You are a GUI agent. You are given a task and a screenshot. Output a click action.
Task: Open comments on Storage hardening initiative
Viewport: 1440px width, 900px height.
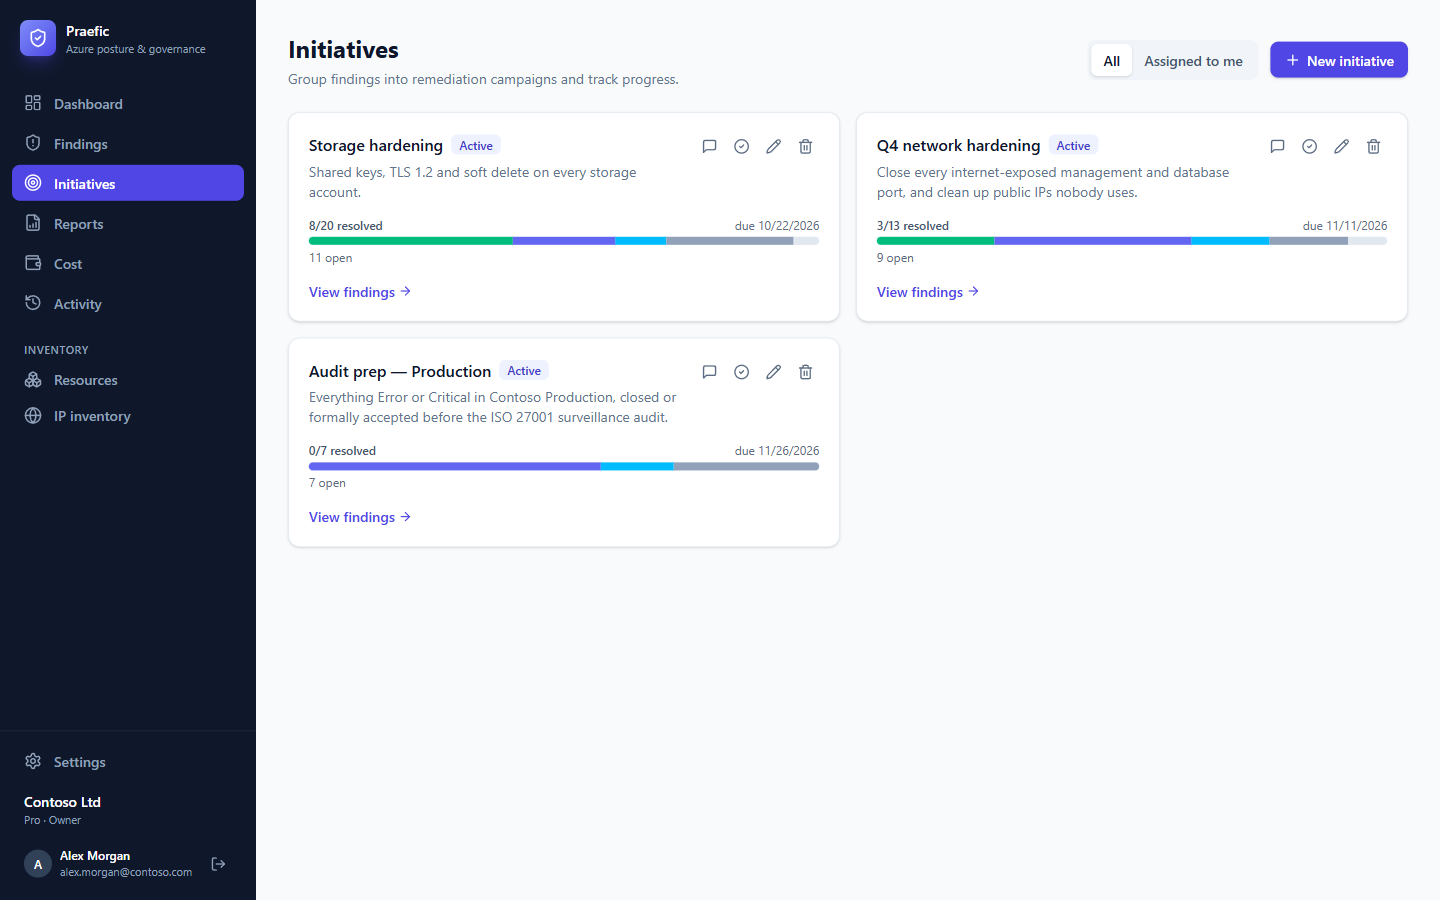pyautogui.click(x=710, y=146)
